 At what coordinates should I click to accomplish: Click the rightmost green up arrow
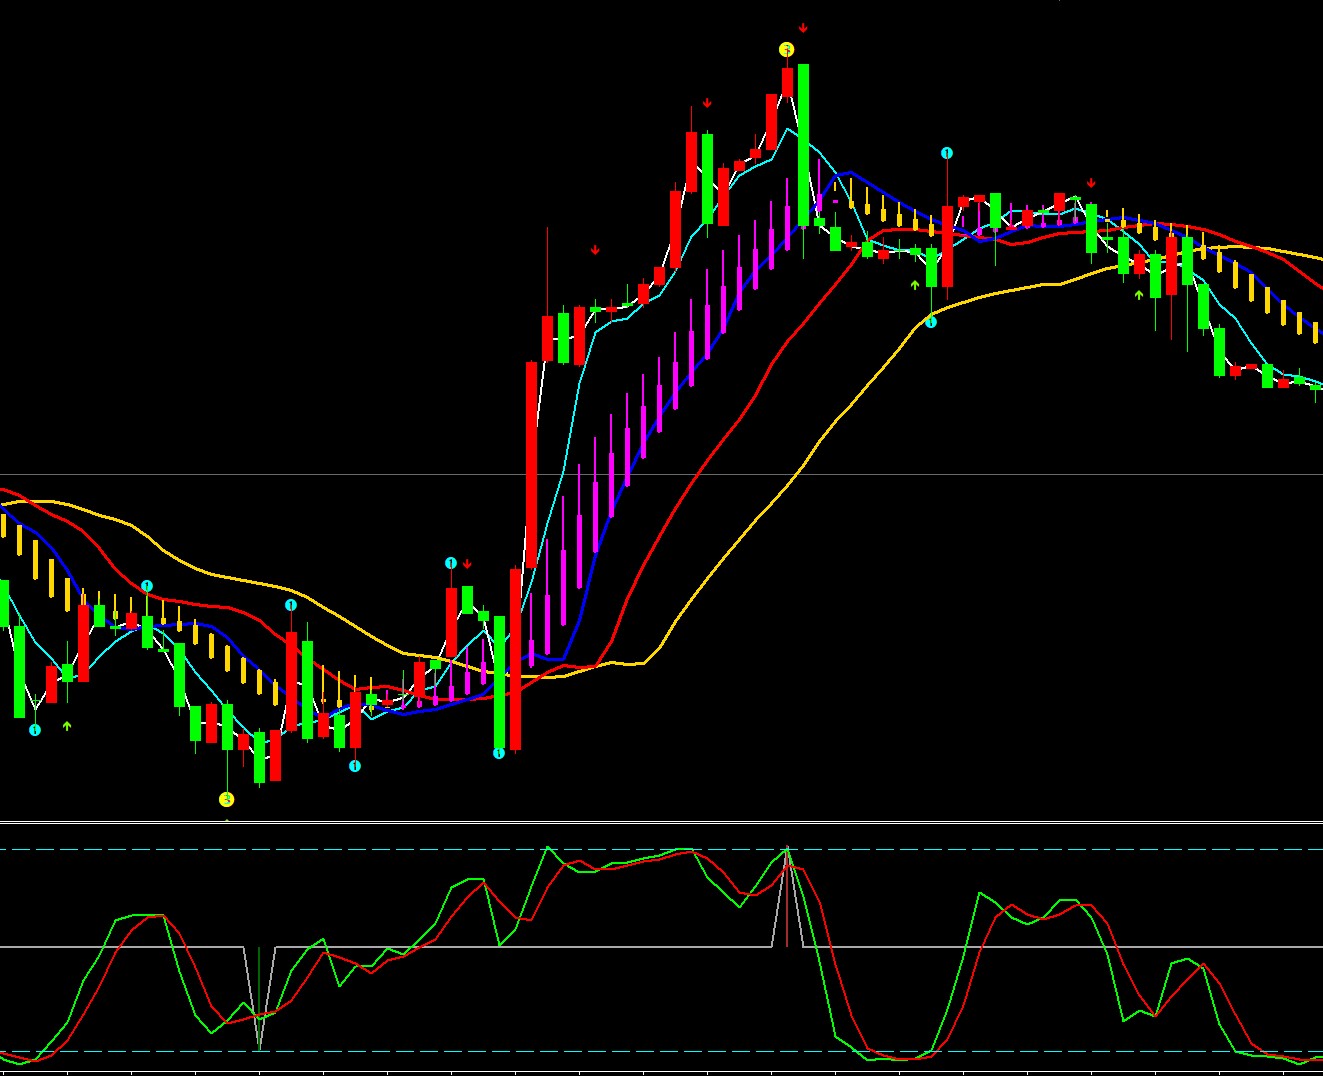[x=1139, y=295]
